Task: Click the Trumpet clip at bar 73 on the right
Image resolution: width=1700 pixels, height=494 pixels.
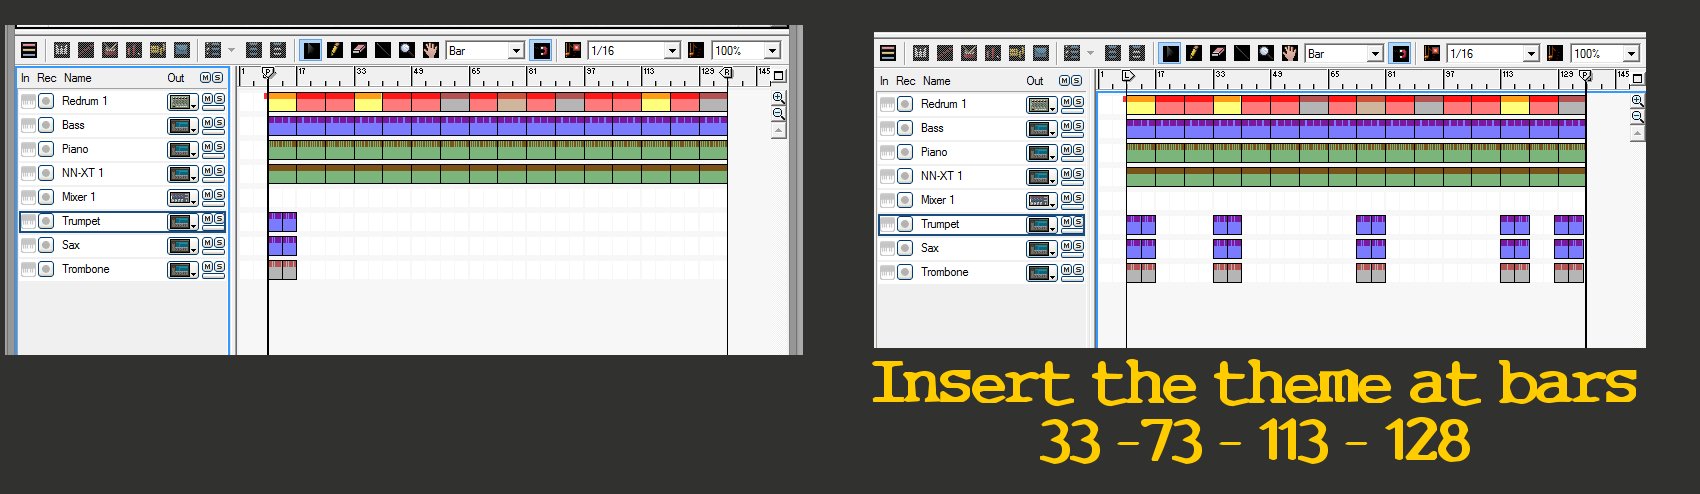Action: click(1370, 224)
